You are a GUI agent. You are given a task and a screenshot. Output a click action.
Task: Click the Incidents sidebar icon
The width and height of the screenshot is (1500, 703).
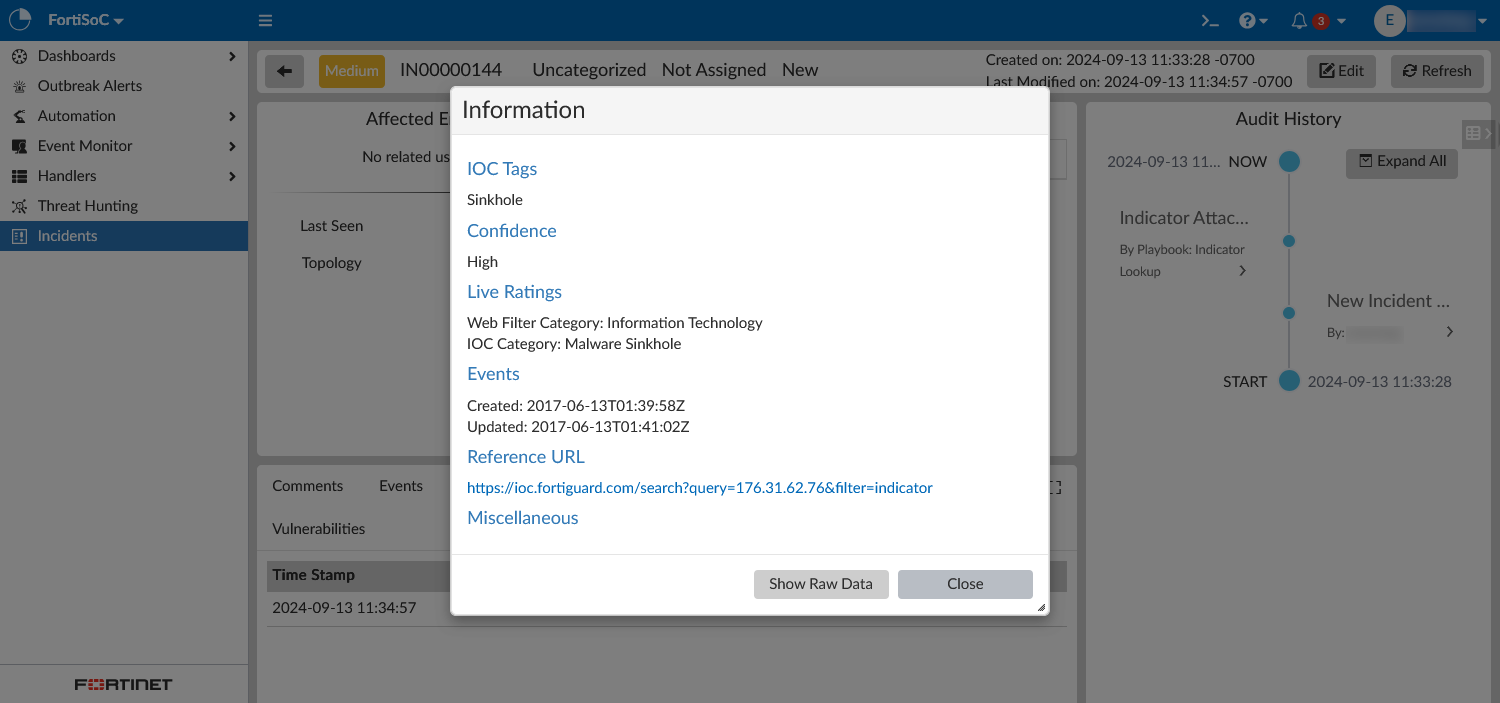[19, 236]
